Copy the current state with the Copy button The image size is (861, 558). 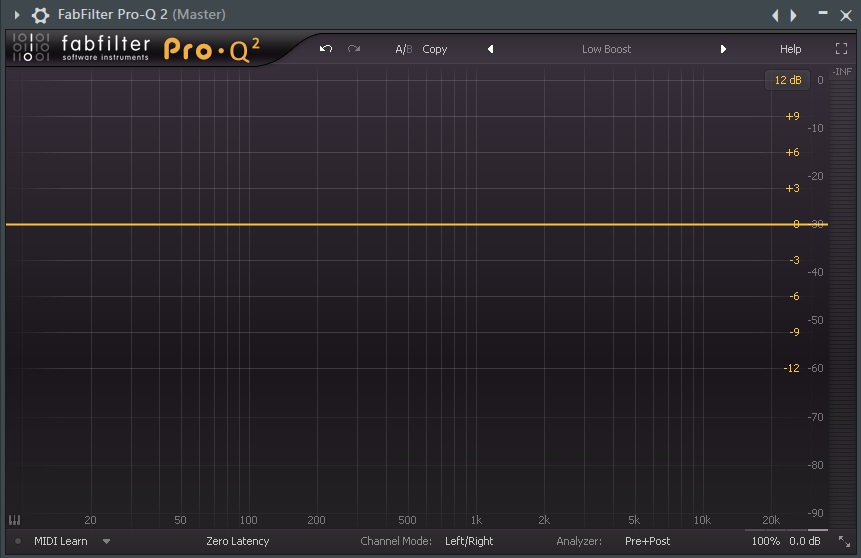tap(435, 49)
